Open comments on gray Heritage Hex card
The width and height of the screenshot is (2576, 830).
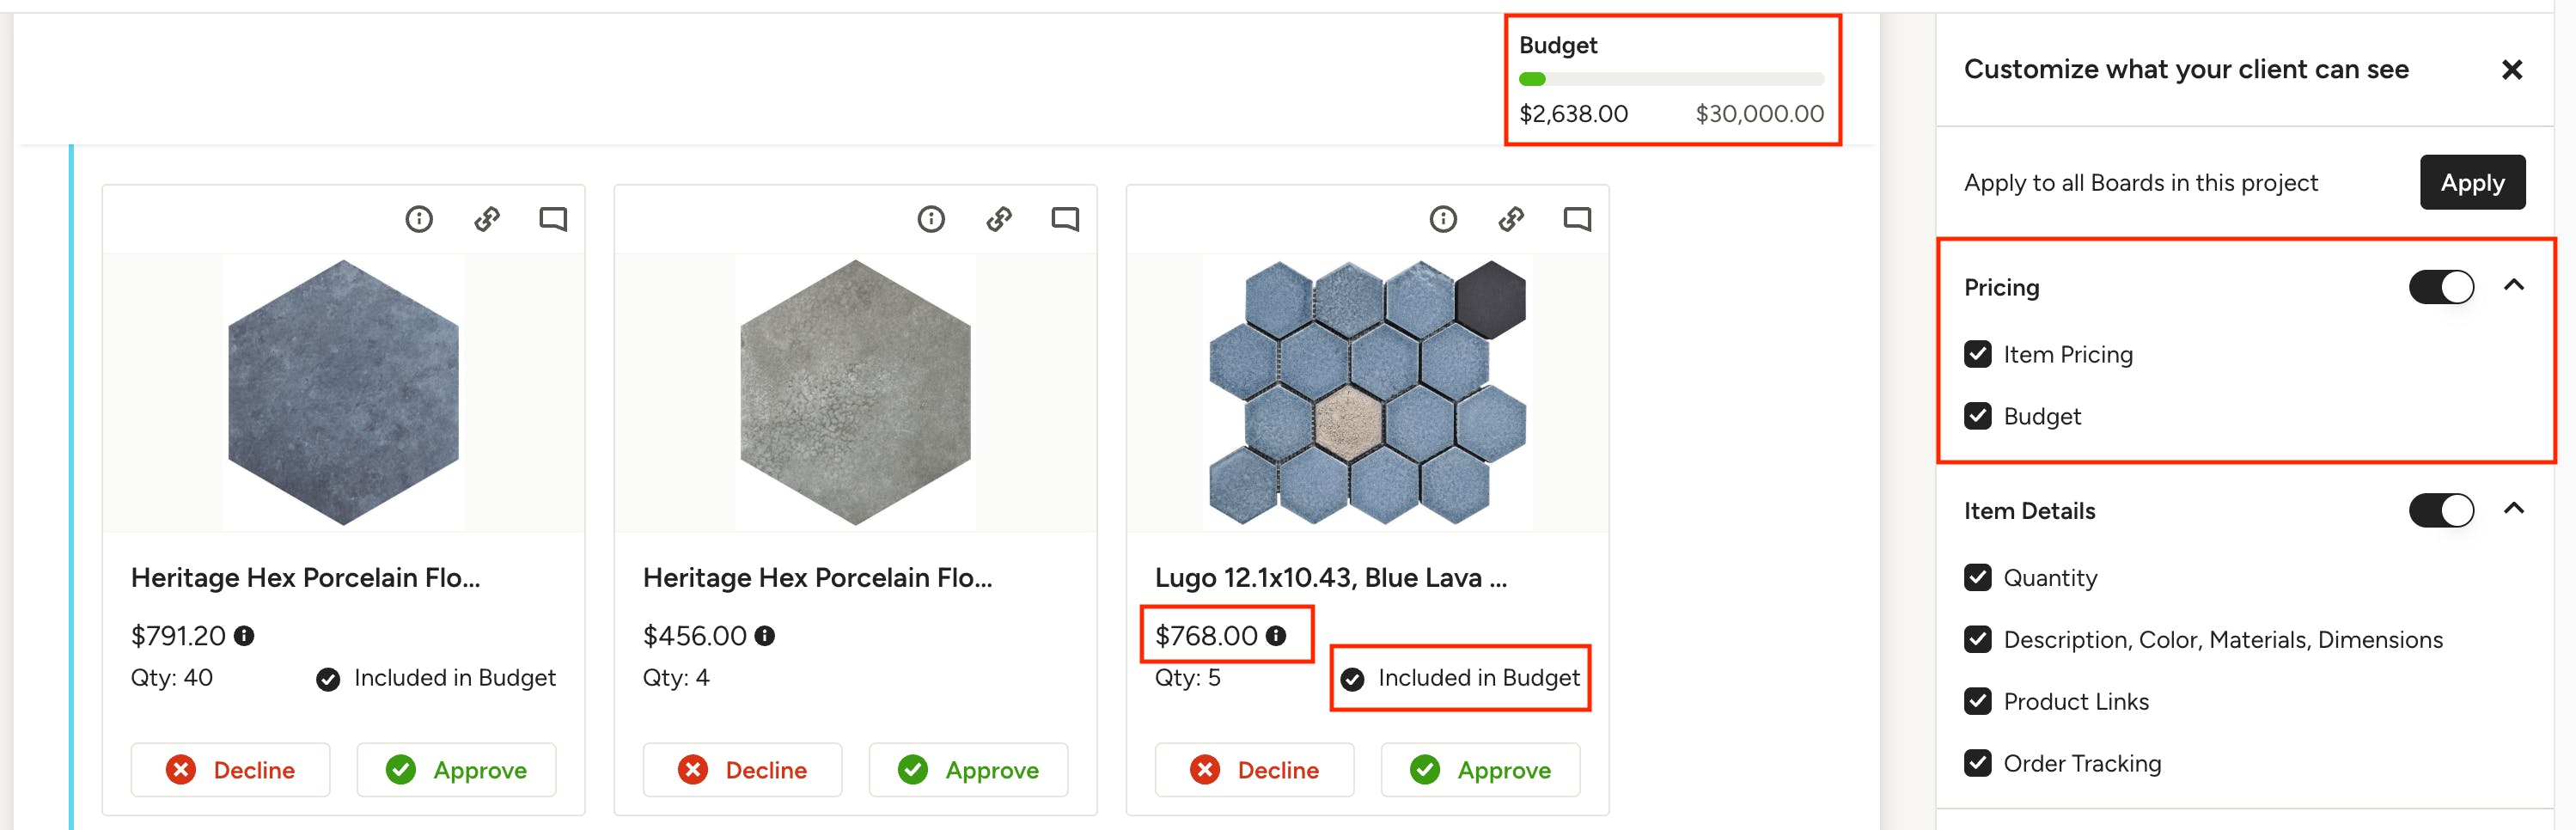click(1065, 219)
